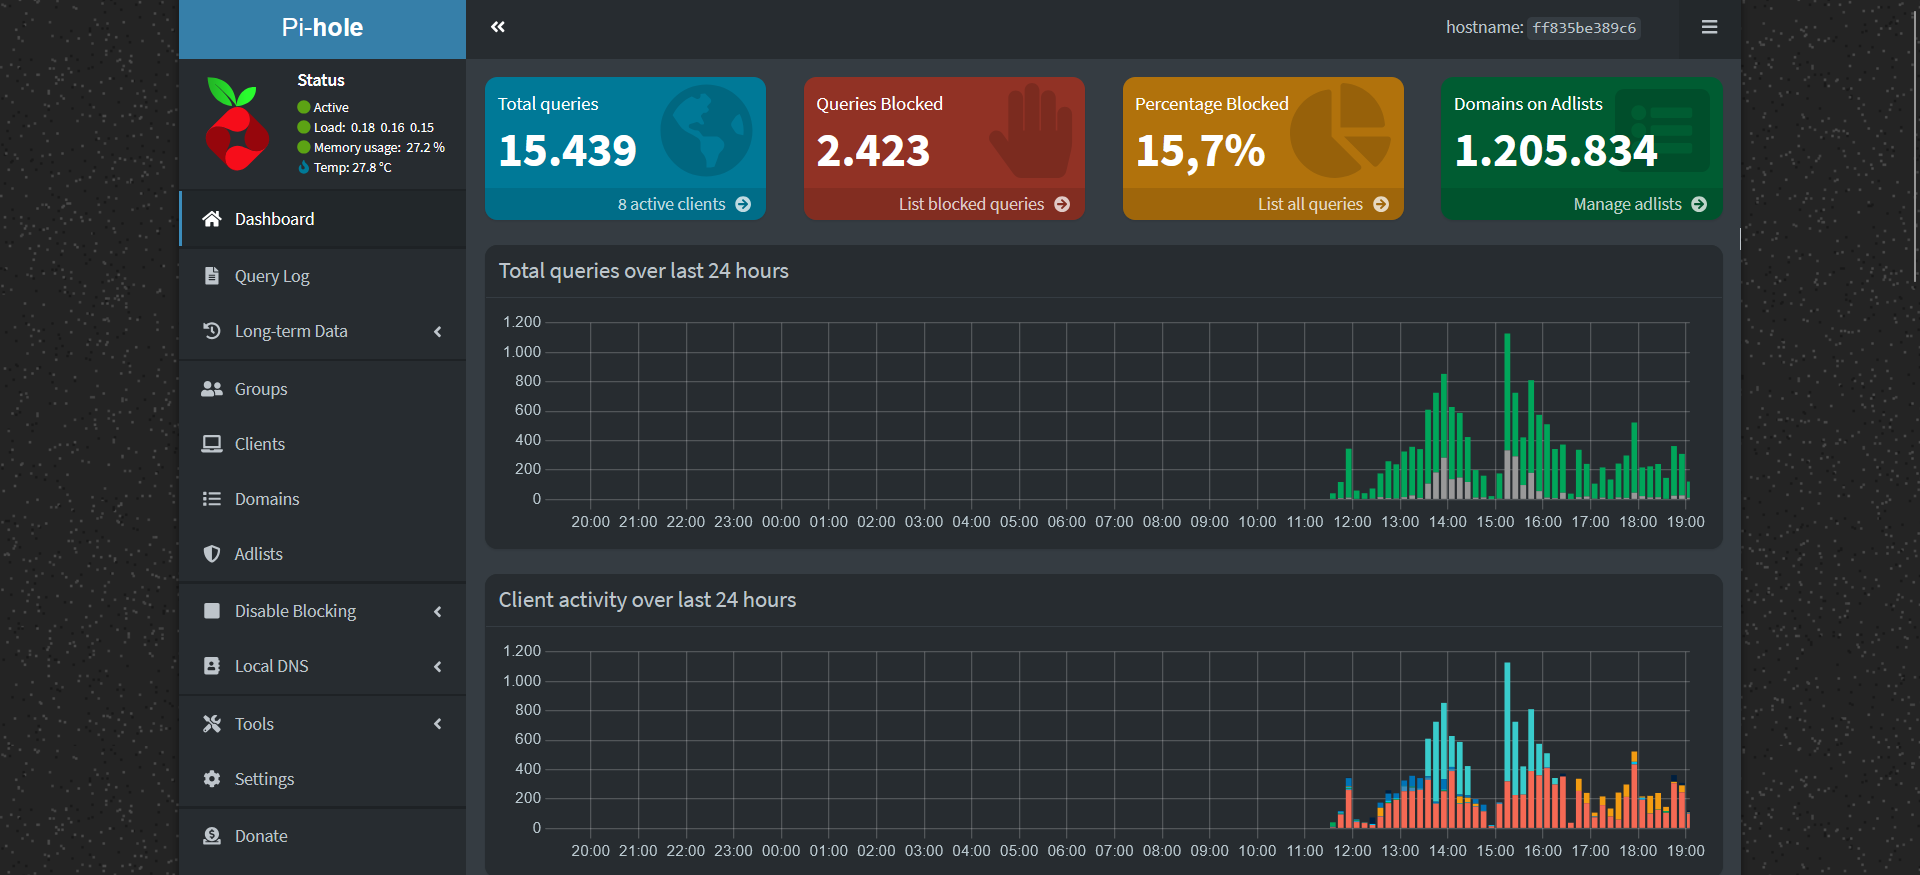1920x875 pixels.
Task: Click the Donate icon in sidebar
Action: coord(212,836)
